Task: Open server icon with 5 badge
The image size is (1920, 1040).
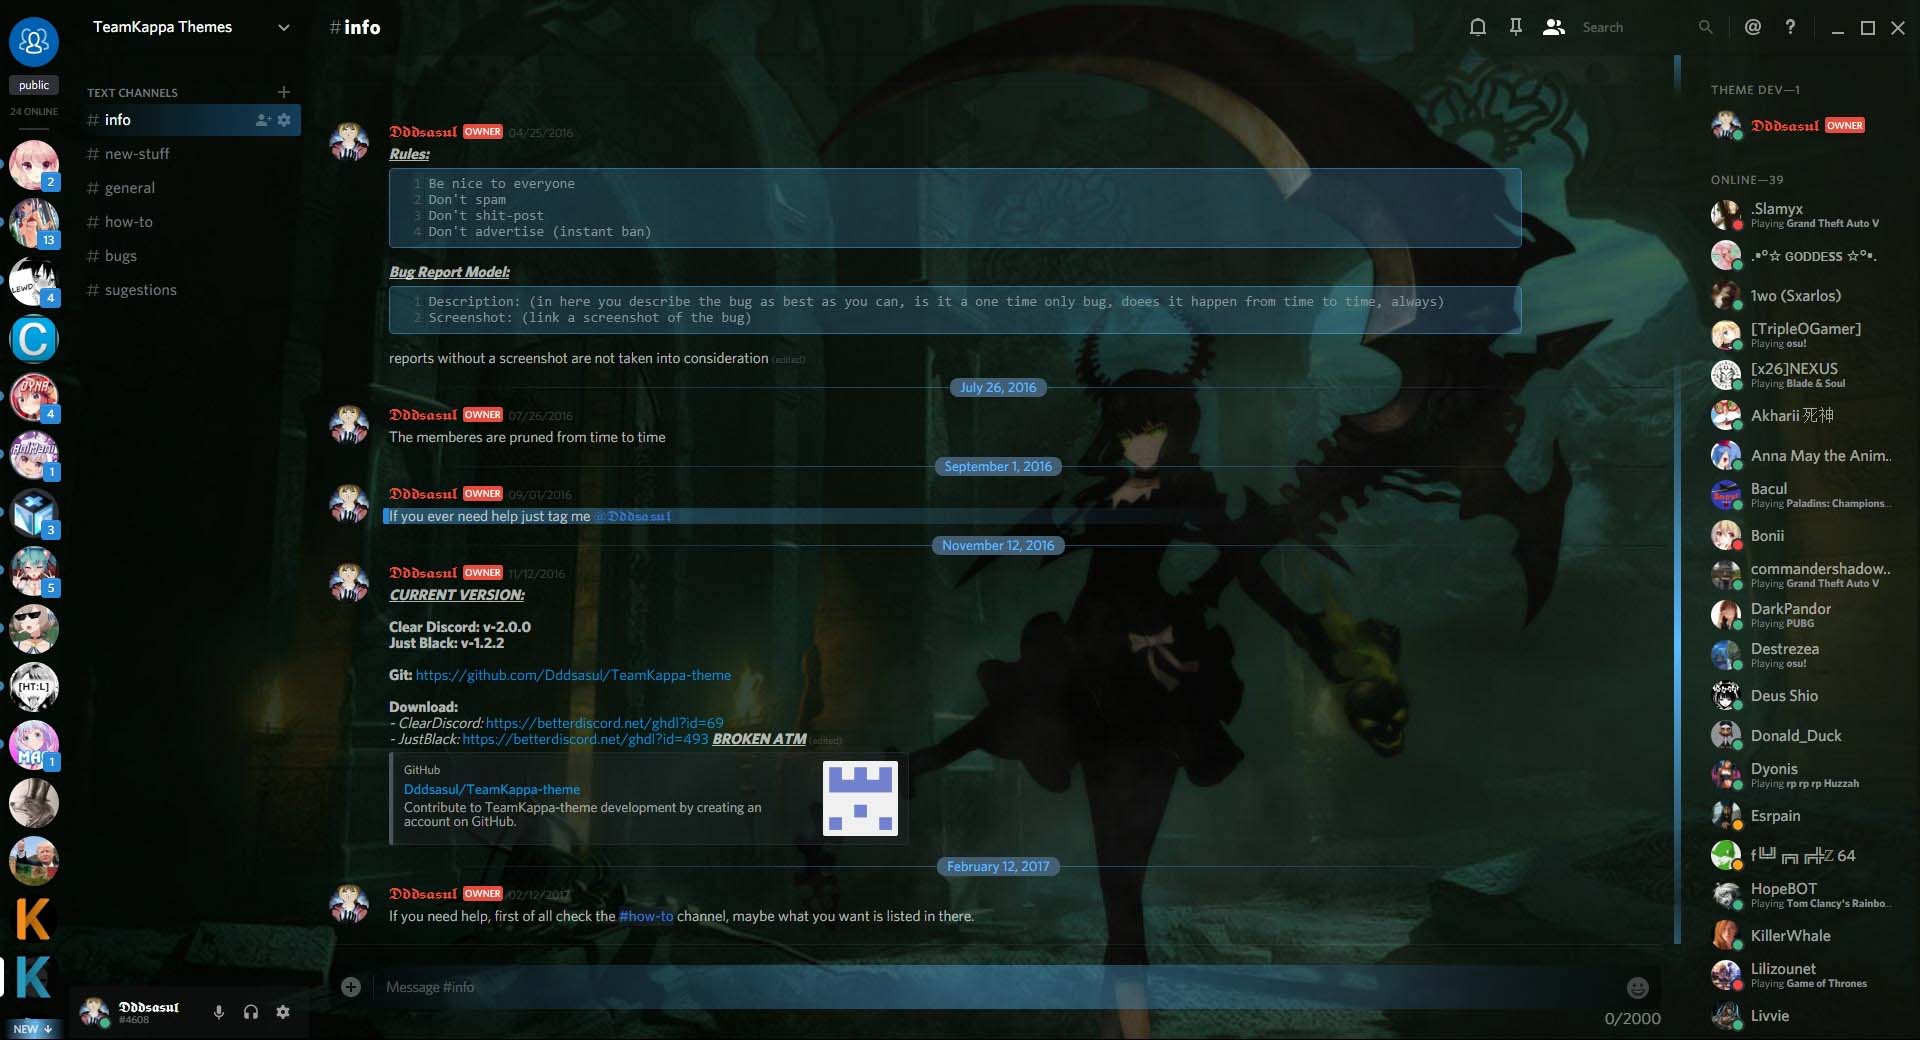Action: 34,571
